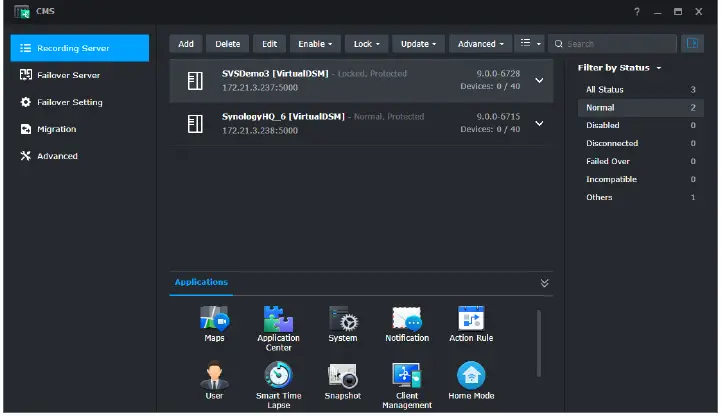This screenshot has width=722, height=416.
Task: Filter by All Status
Action: 640,89
